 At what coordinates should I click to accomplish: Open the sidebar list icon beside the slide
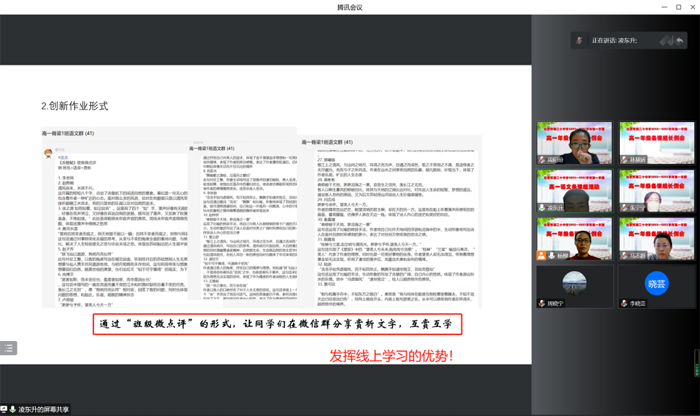point(8,348)
